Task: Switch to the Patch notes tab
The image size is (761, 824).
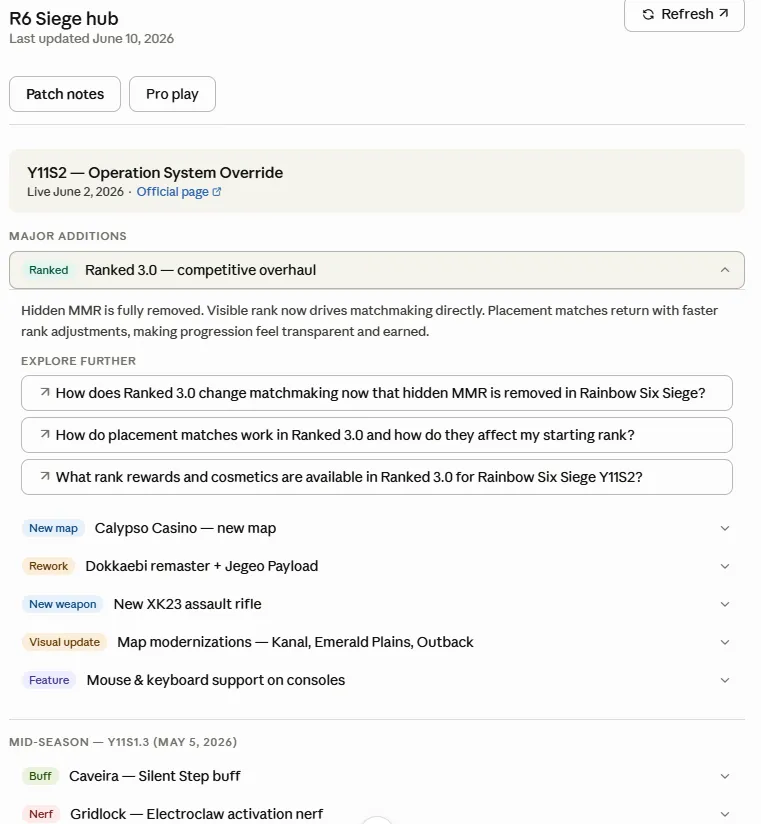Action: (x=65, y=94)
